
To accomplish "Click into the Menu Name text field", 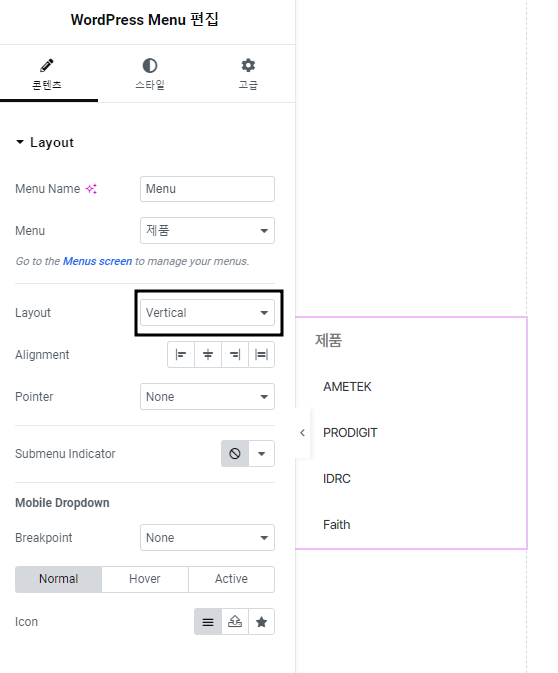I will 207,189.
